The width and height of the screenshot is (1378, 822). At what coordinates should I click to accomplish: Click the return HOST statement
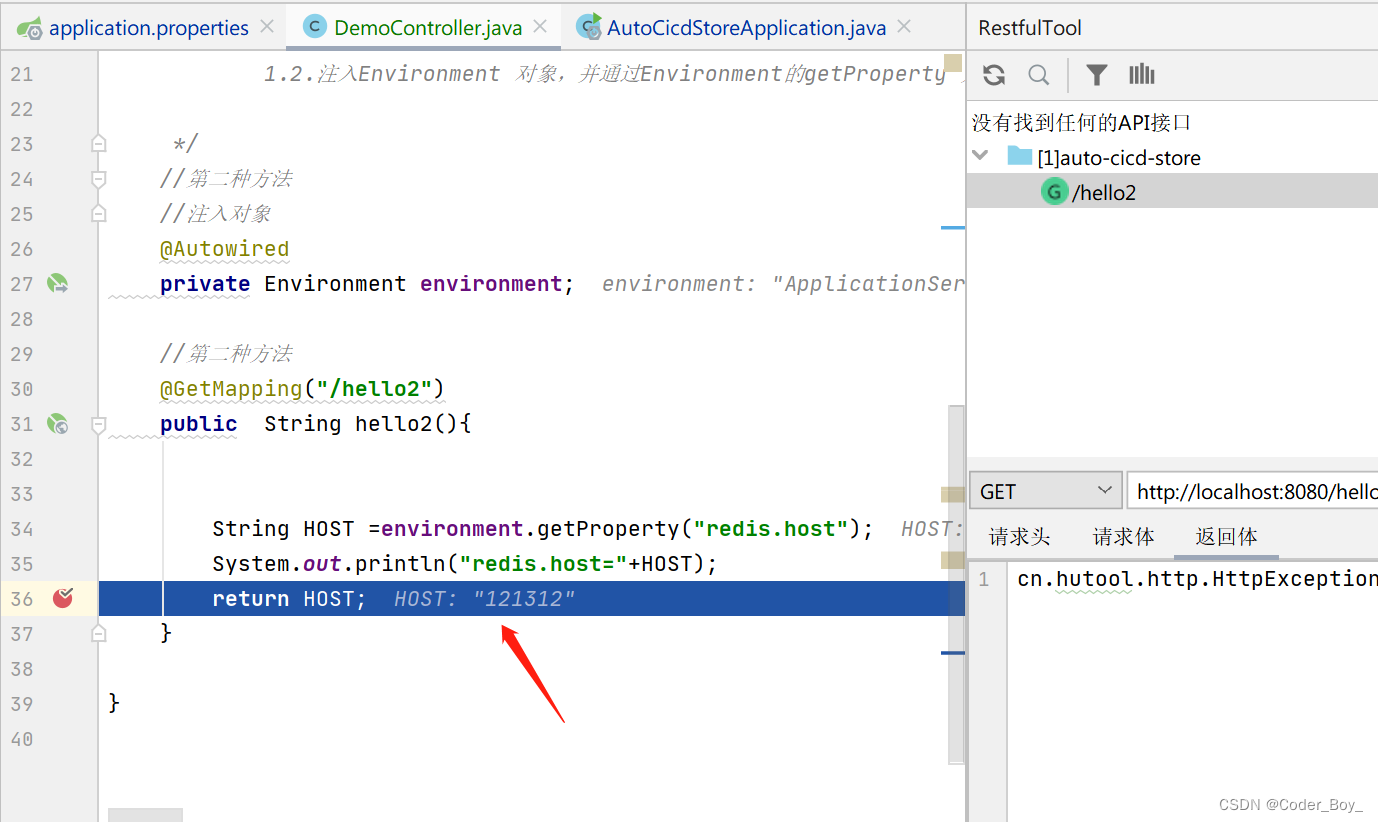[x=289, y=599]
